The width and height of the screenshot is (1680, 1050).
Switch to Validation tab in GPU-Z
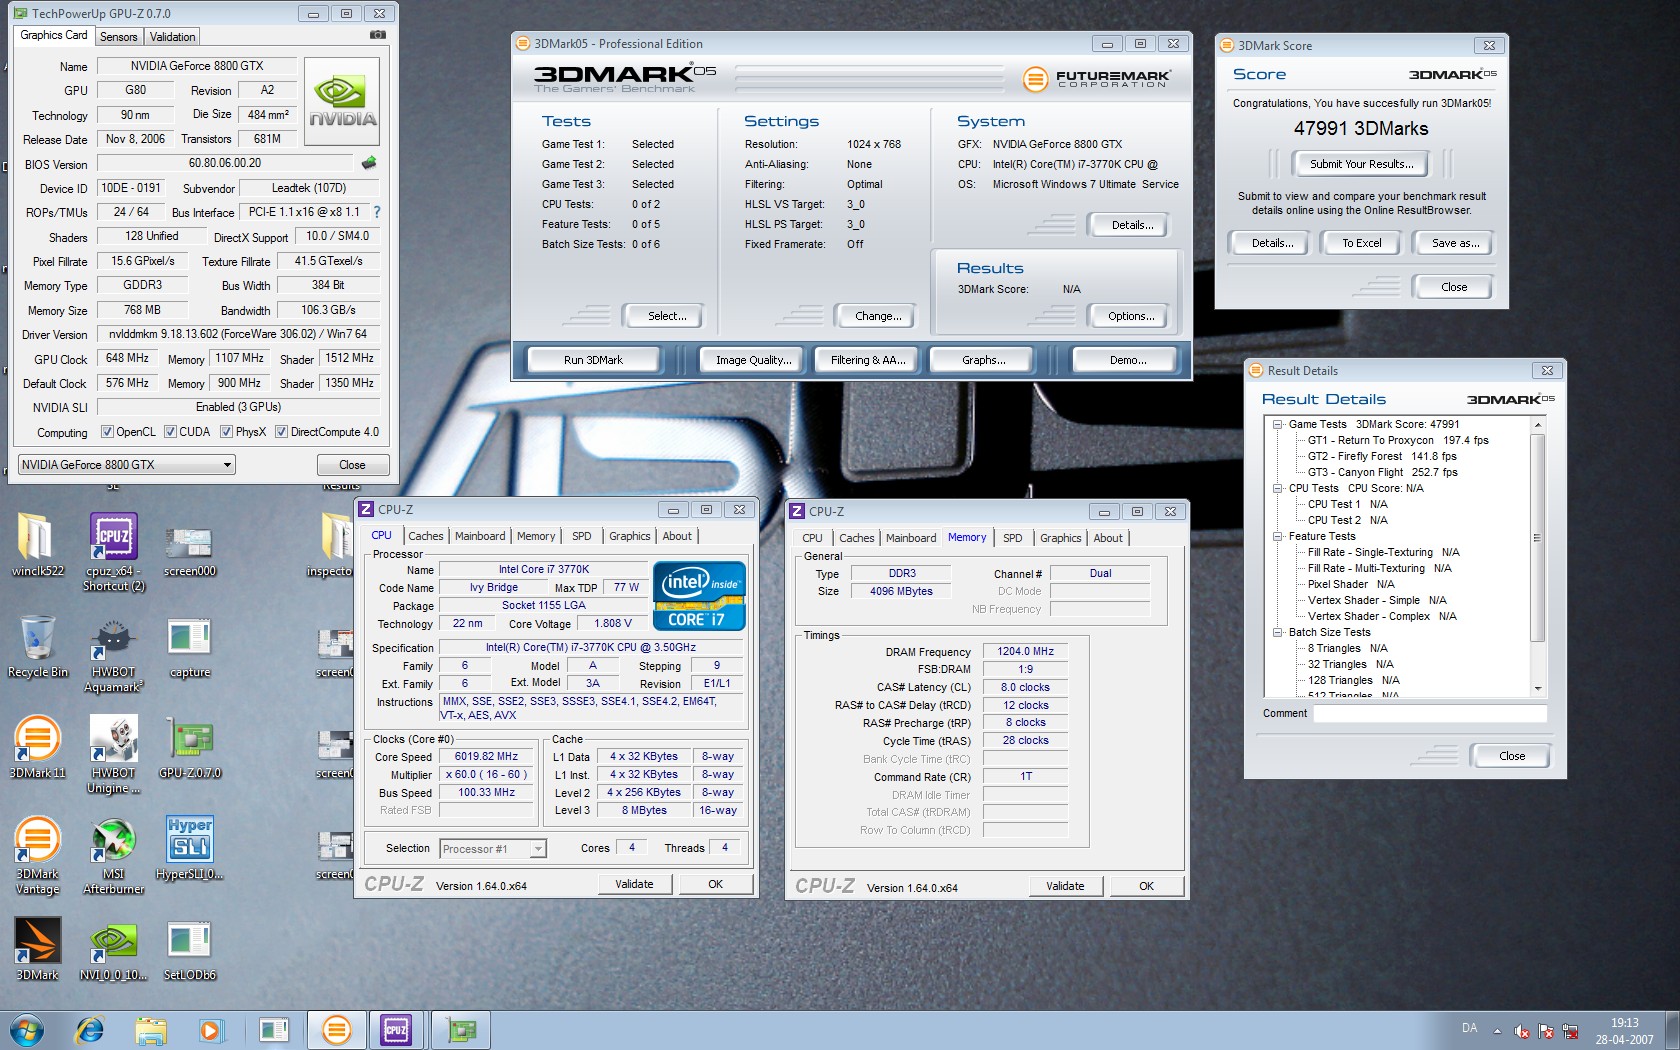(173, 37)
